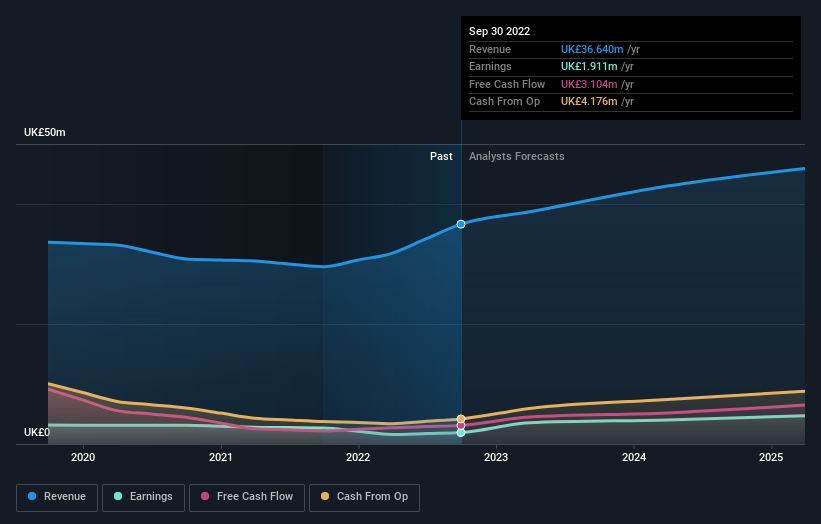Click the UK£0 y-axis label
The width and height of the screenshot is (821, 524).
coord(37,432)
